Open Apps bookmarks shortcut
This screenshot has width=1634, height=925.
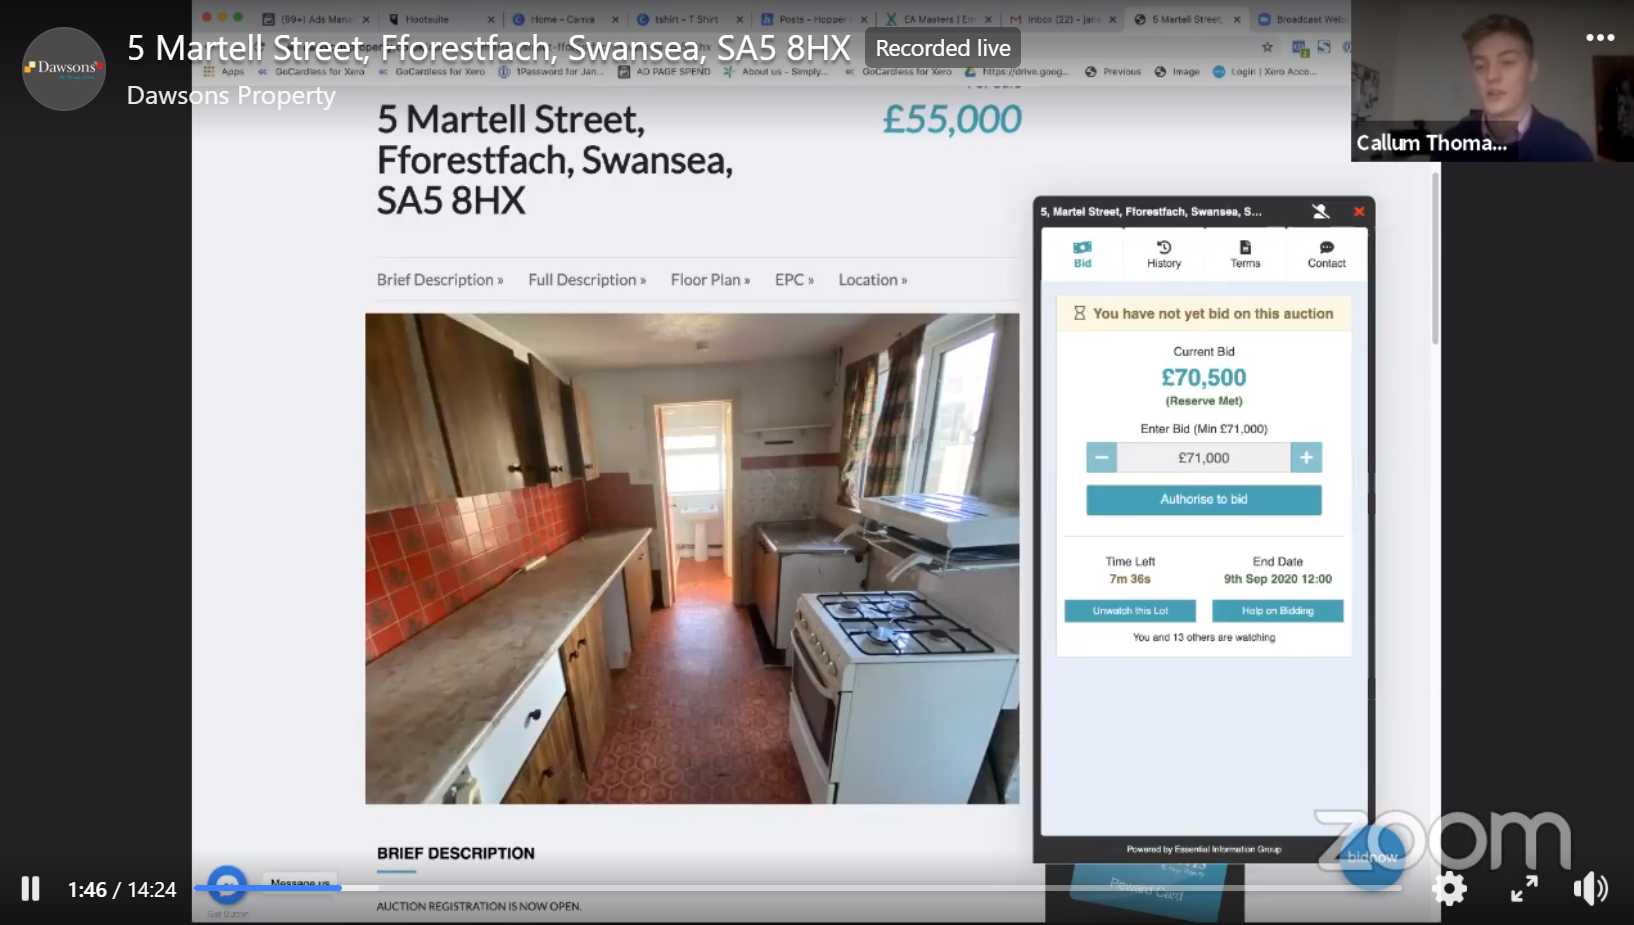(x=224, y=71)
